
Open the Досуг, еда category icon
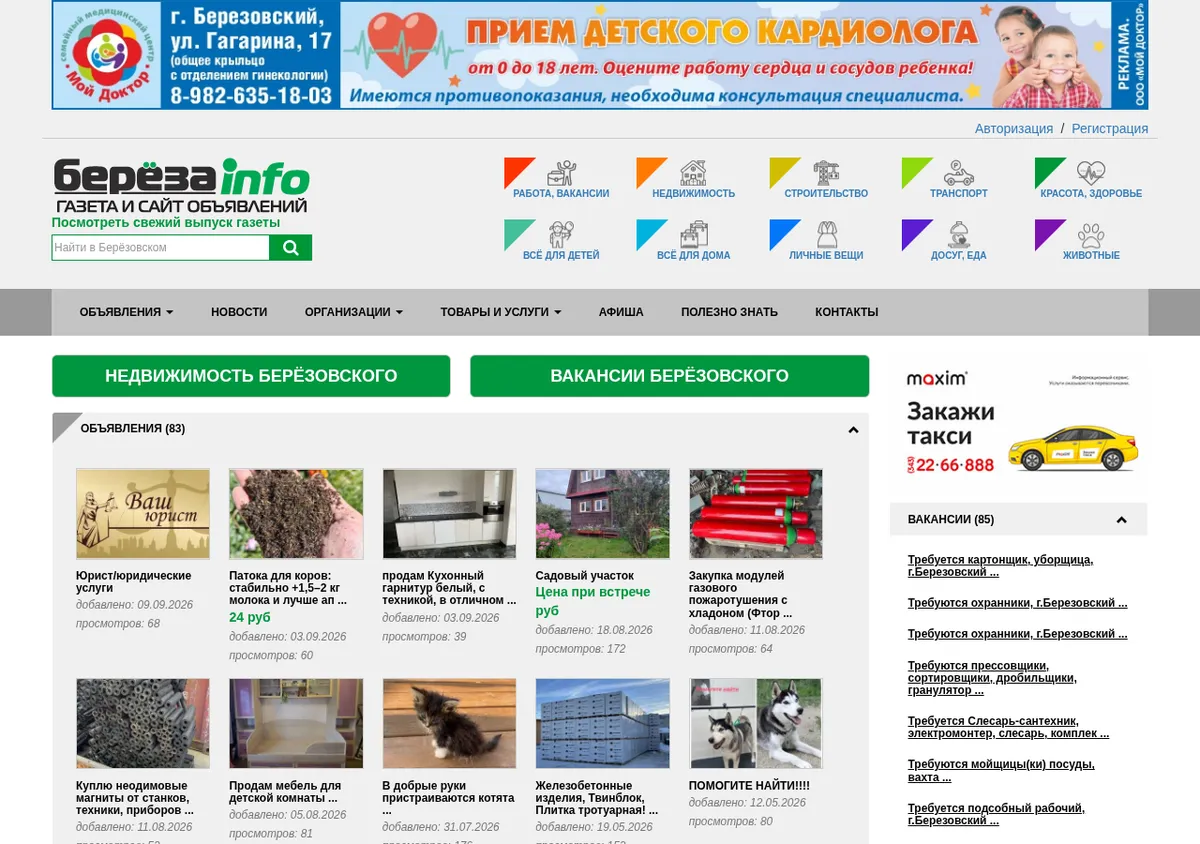(959, 235)
